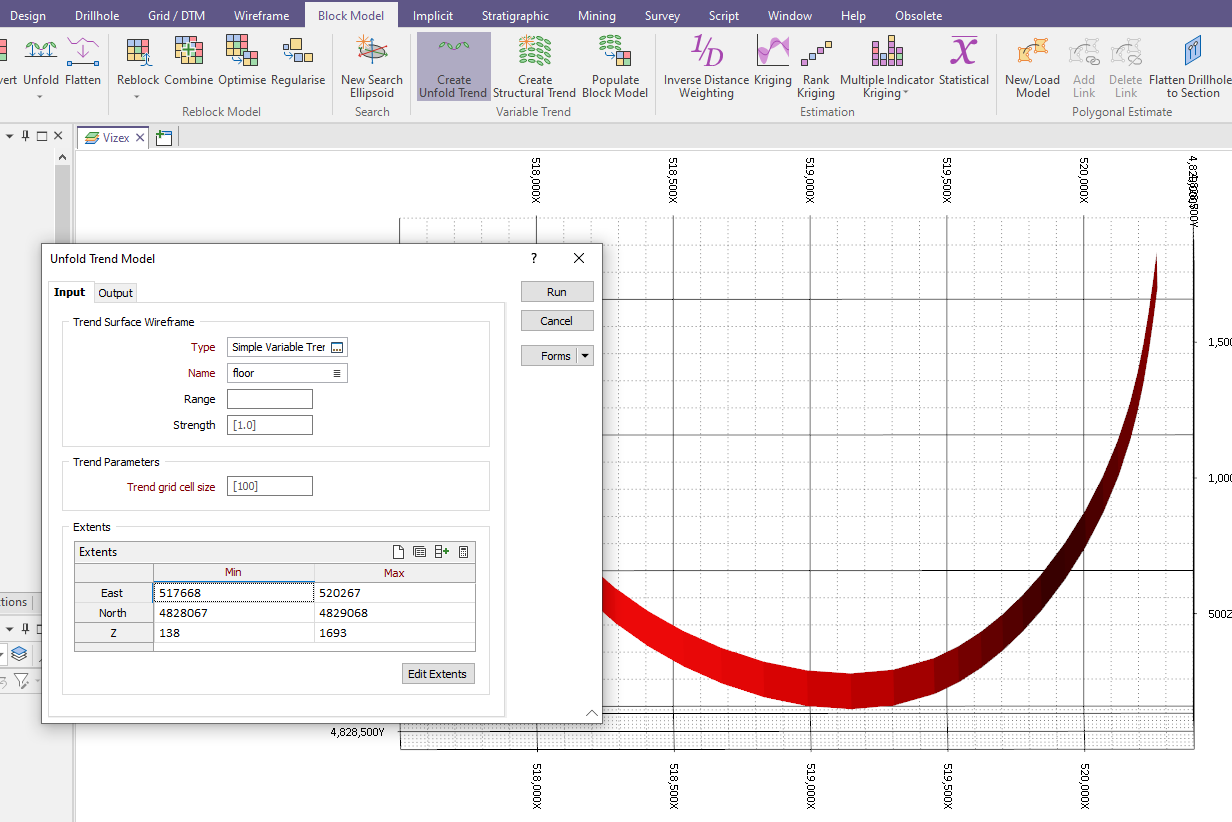Toggle the layer display icon in sidebar
This screenshot has width=1232, height=822.
[x=20, y=654]
